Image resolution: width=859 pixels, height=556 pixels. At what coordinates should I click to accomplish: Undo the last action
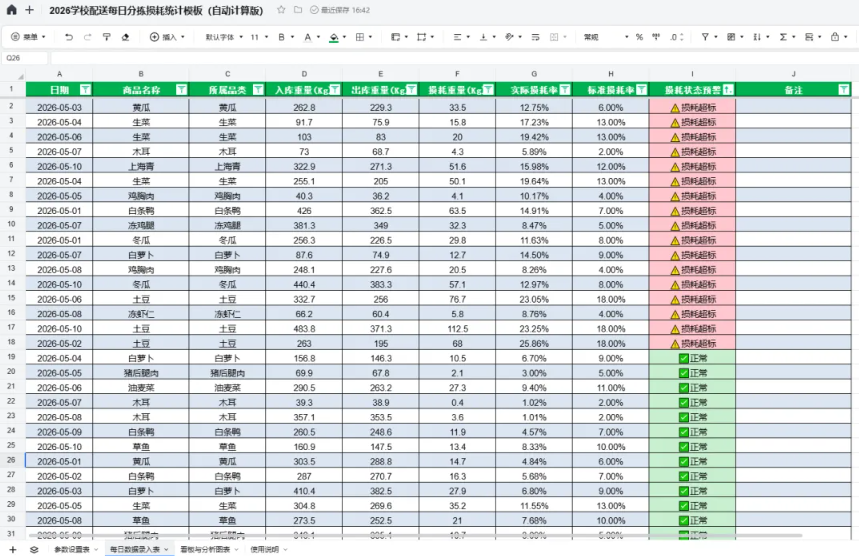[x=68, y=37]
